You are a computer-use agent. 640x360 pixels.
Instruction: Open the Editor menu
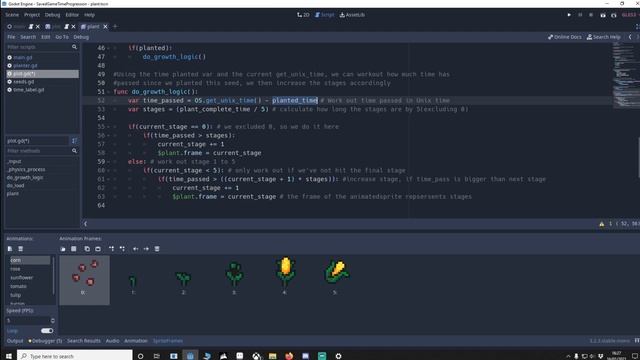pos(72,15)
